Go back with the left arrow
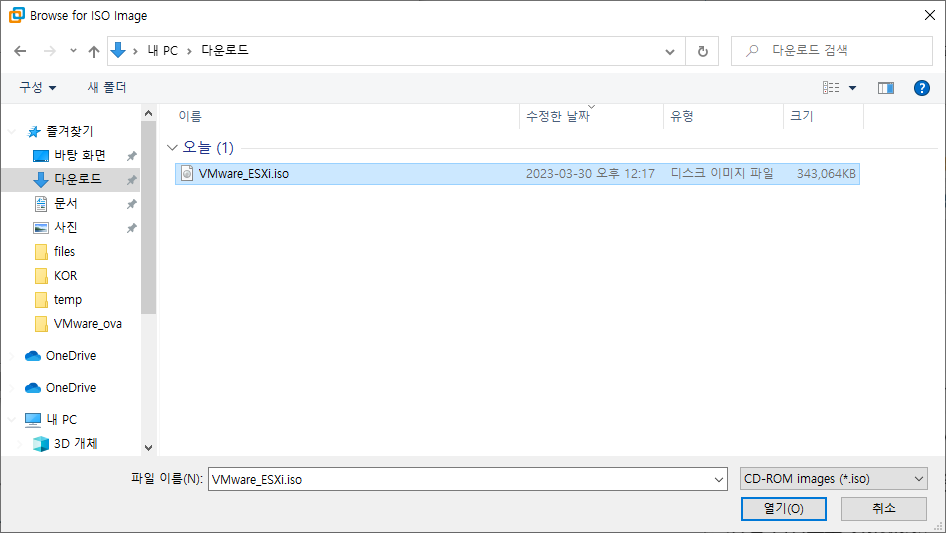Screen dimensions: 946x533 tap(20, 51)
